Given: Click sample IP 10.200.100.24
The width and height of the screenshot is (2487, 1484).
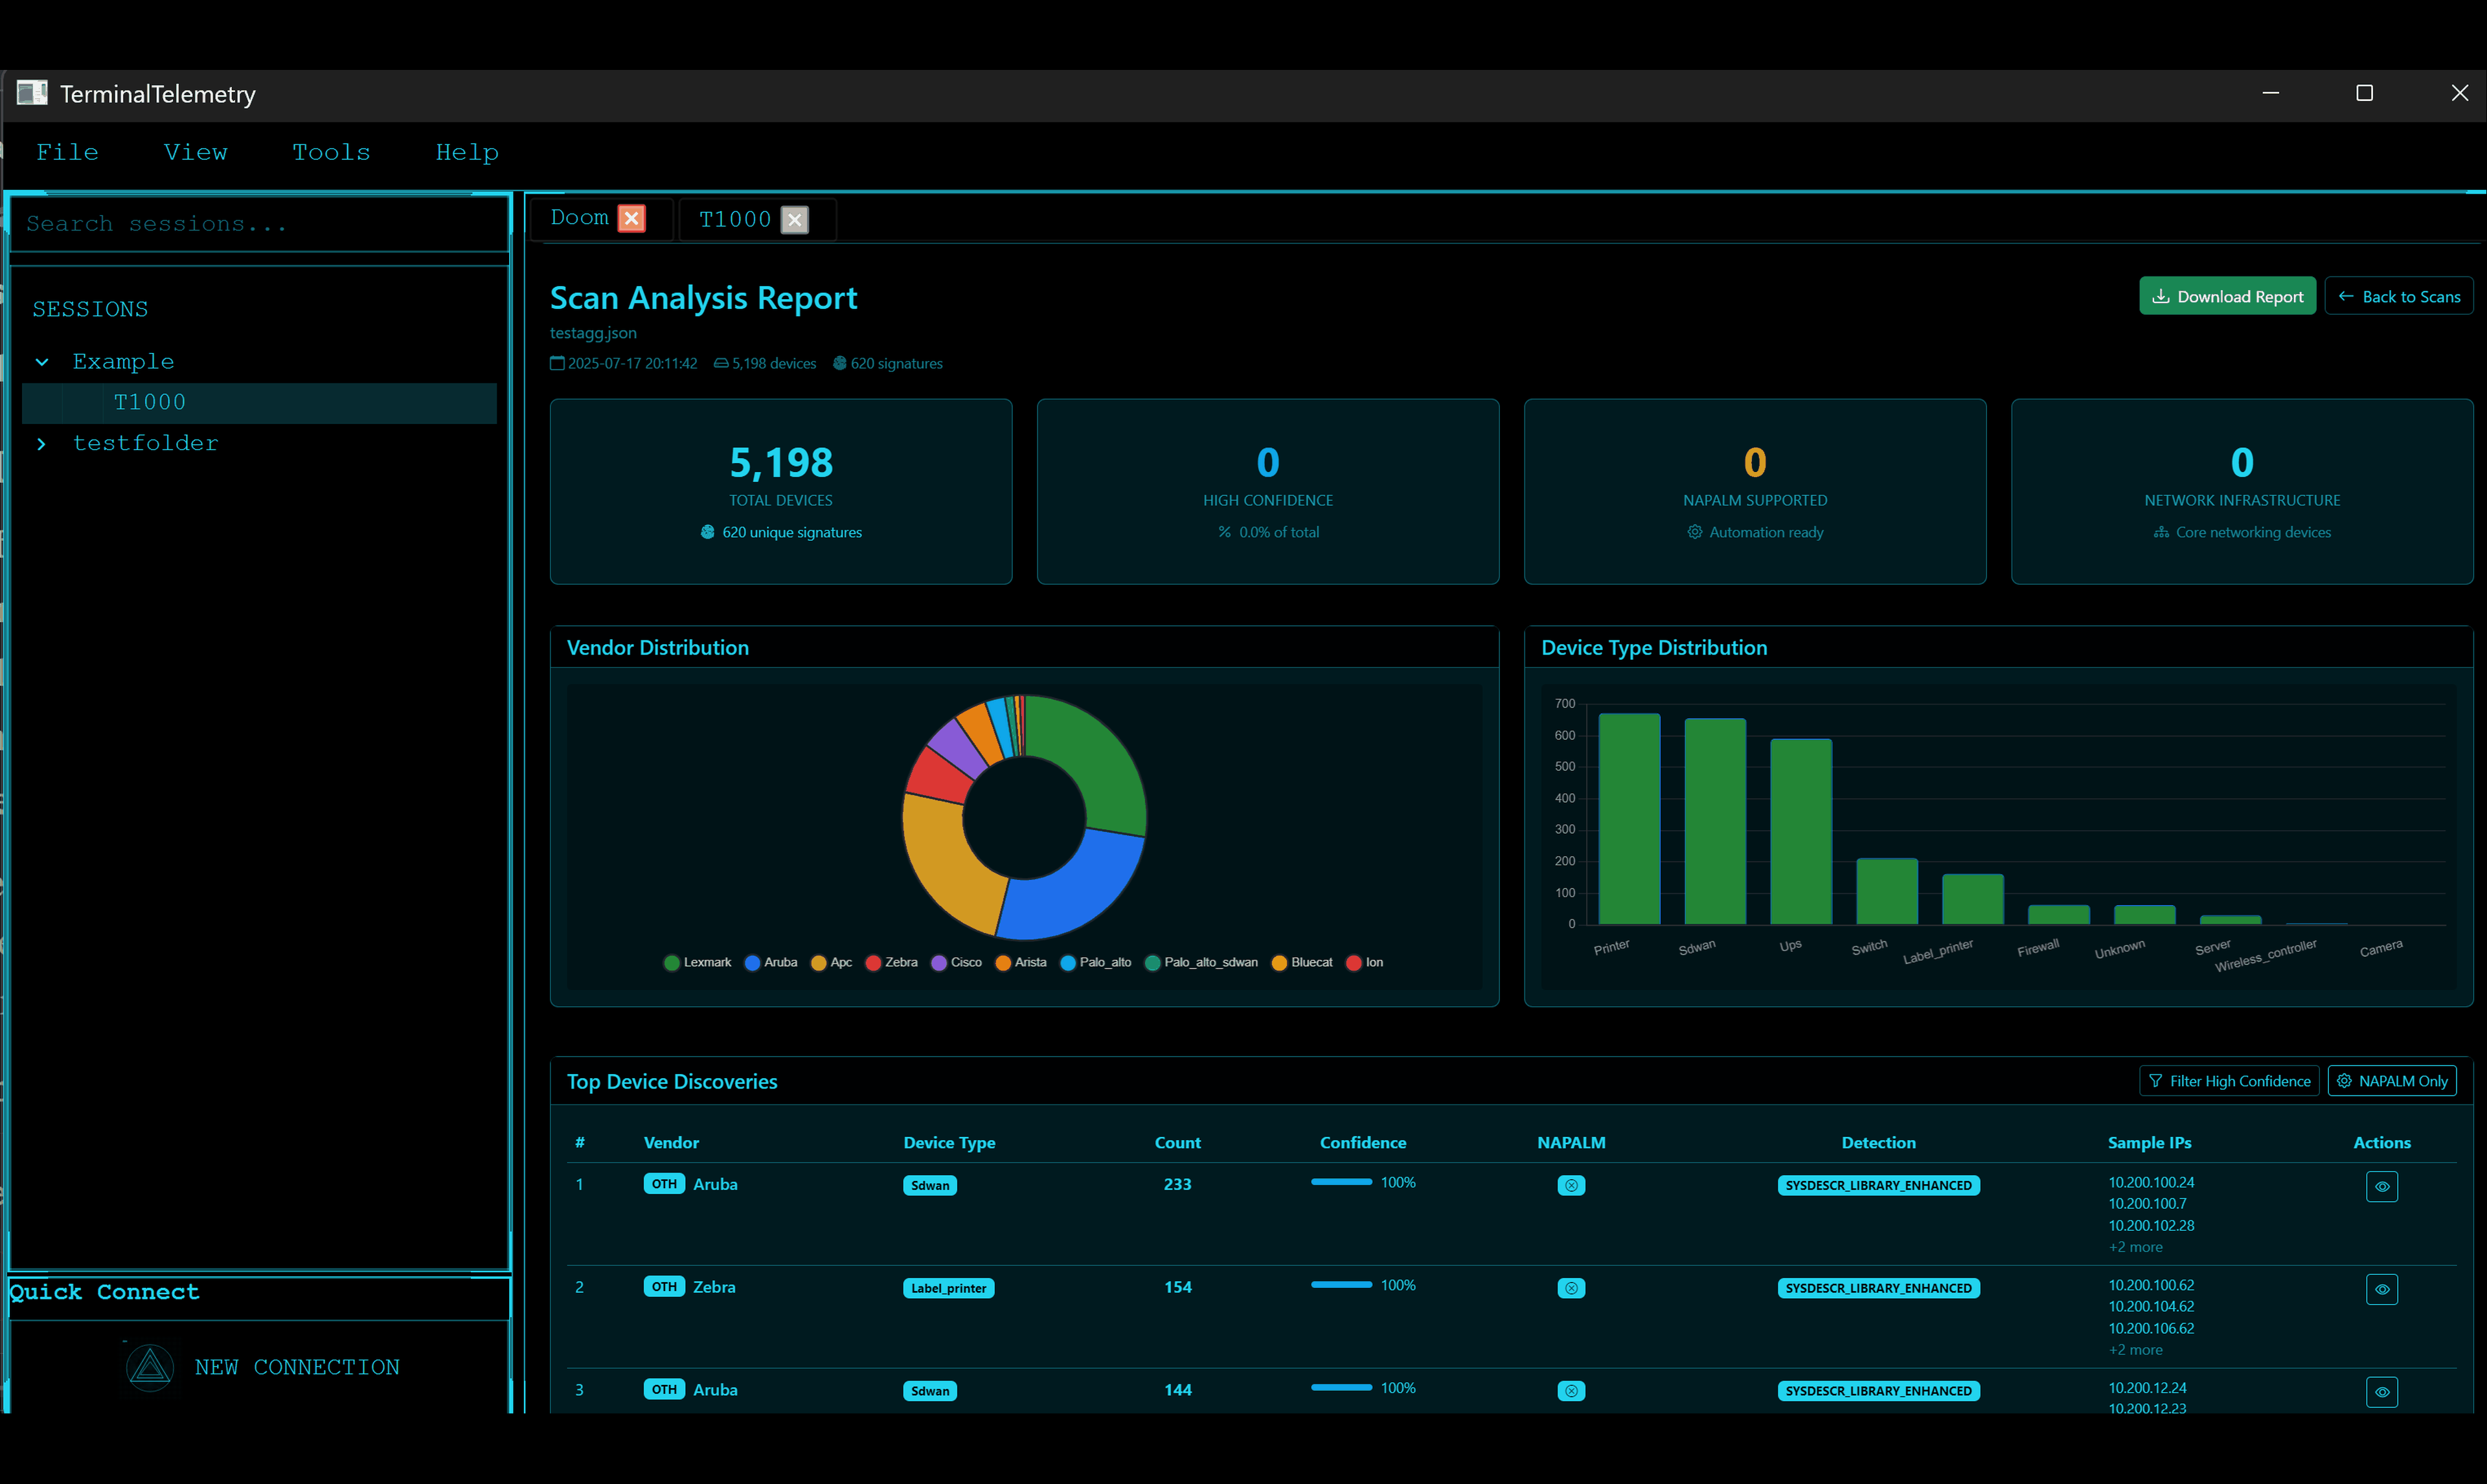Looking at the screenshot, I should (2151, 1182).
